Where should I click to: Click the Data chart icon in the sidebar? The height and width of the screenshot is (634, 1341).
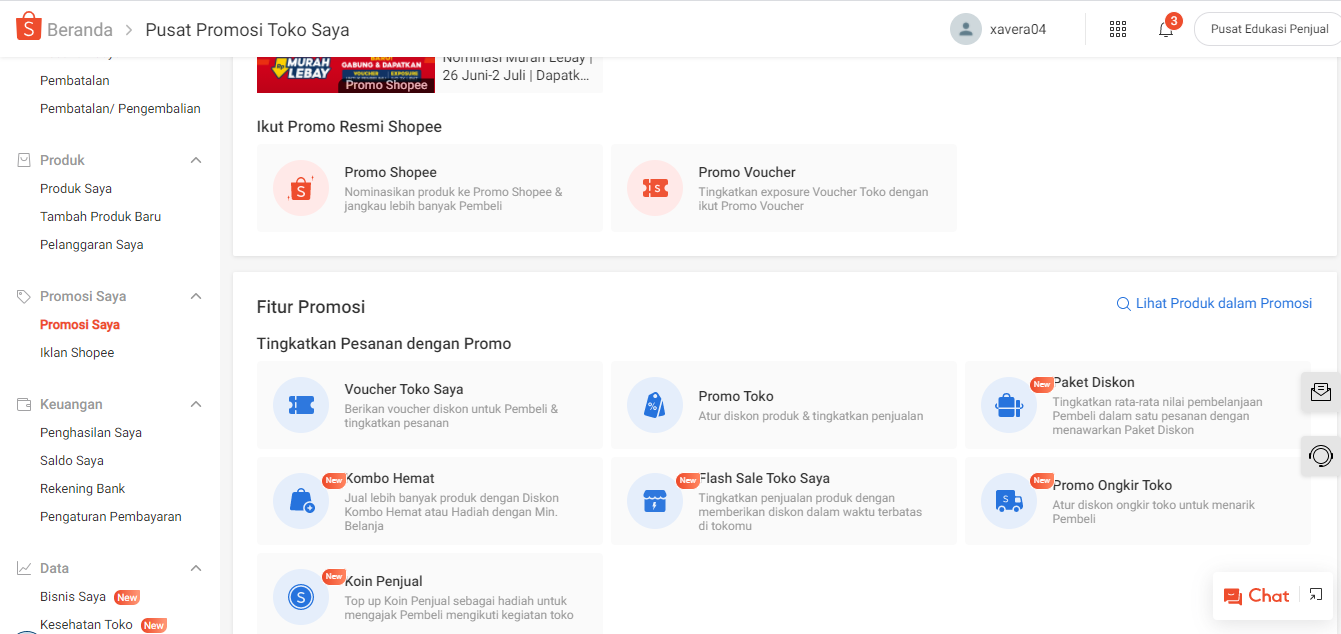point(24,568)
